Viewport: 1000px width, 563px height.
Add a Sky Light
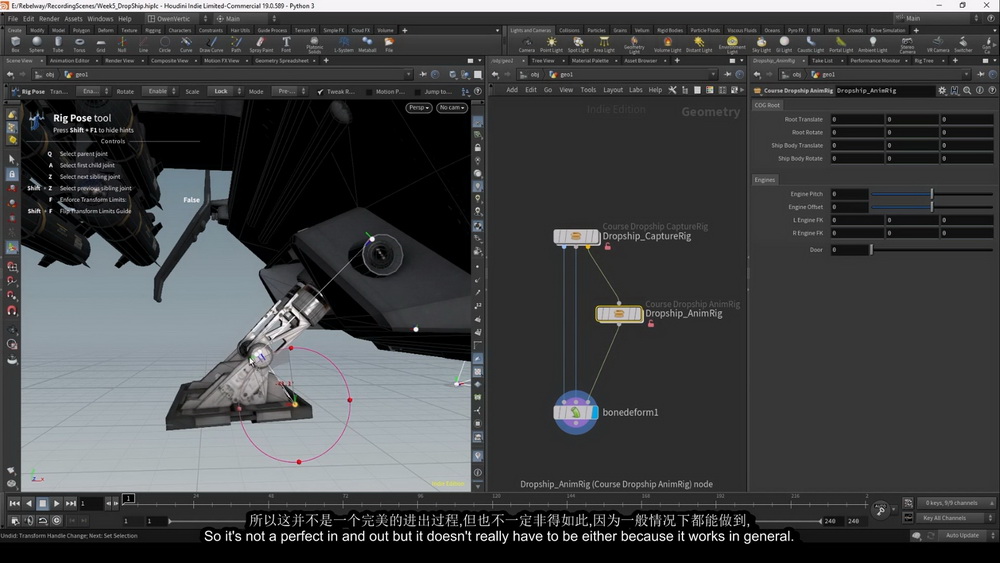click(761, 45)
